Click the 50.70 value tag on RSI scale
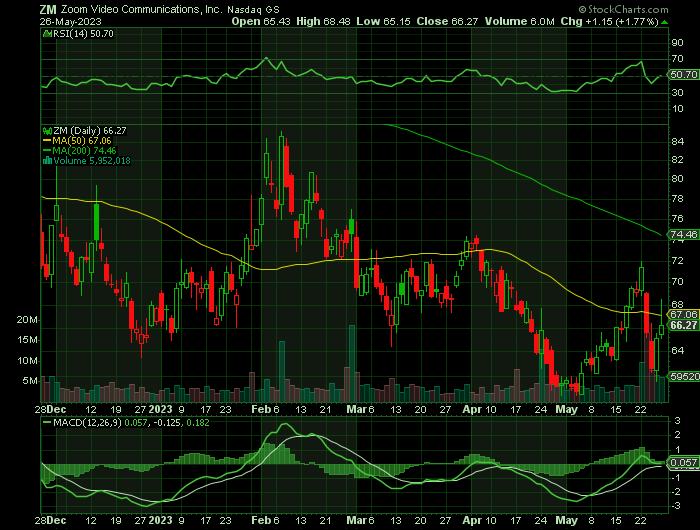Image resolution: width=700 pixels, height=530 pixels. click(683, 75)
